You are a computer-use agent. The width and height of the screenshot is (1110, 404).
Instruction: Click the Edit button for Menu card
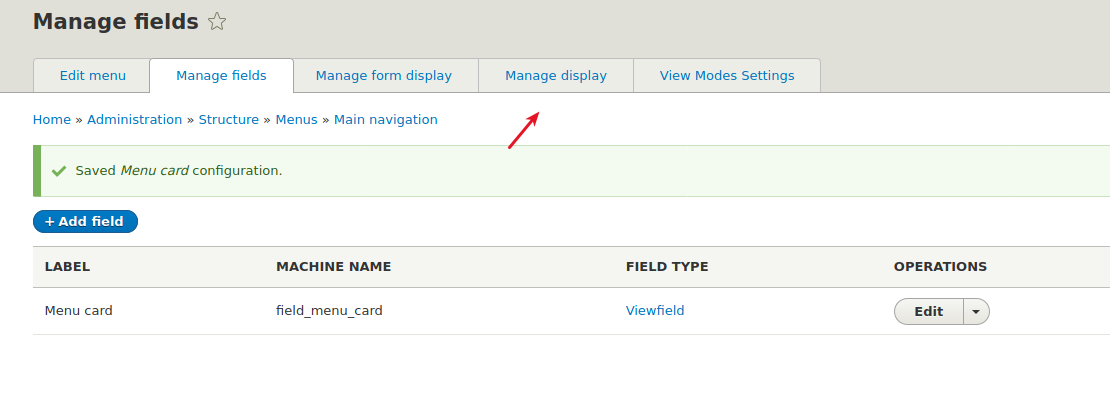(x=928, y=311)
